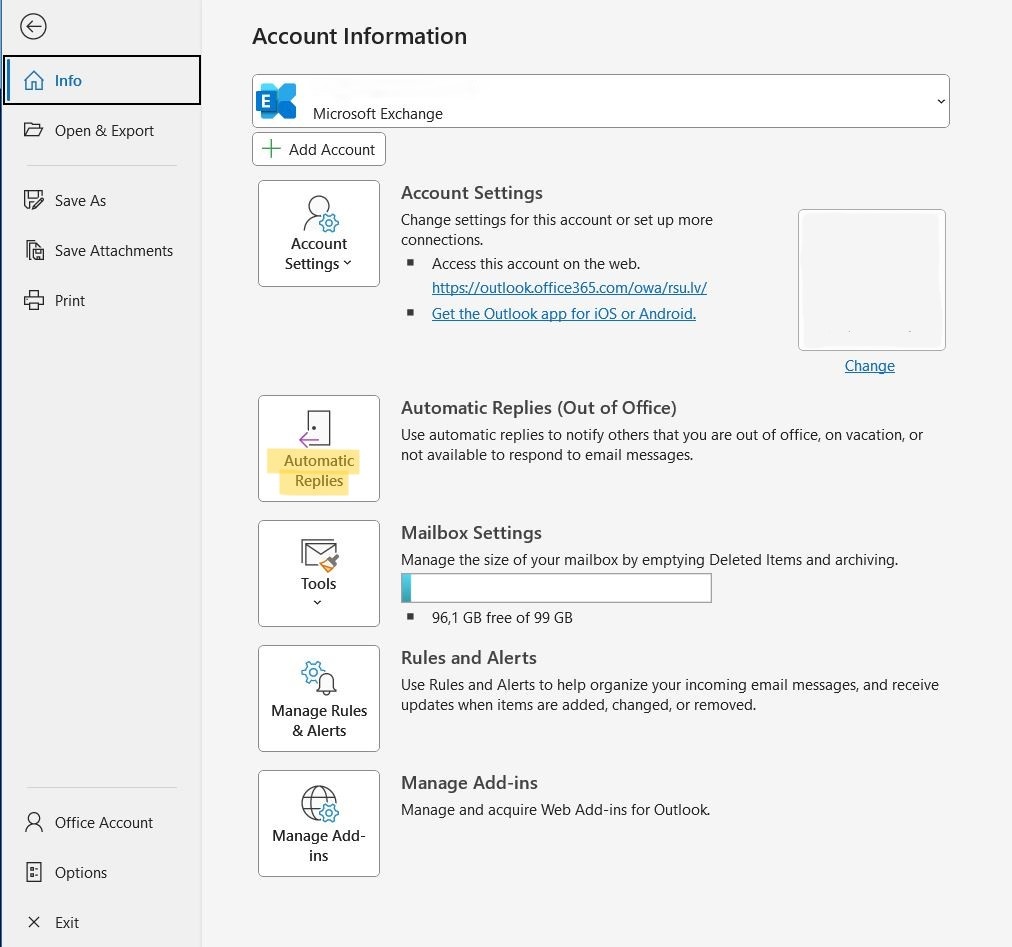This screenshot has height=947, width=1012.
Task: Click the Microsoft Exchange logo icon
Action: [x=276, y=101]
